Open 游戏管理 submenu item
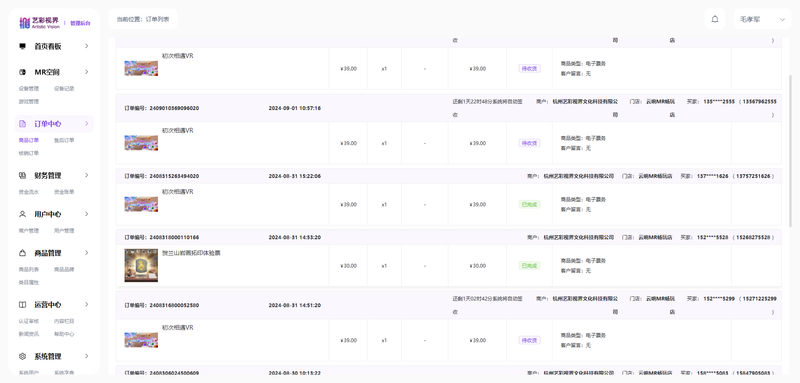Viewport: 800px width, 383px height. click(29, 101)
